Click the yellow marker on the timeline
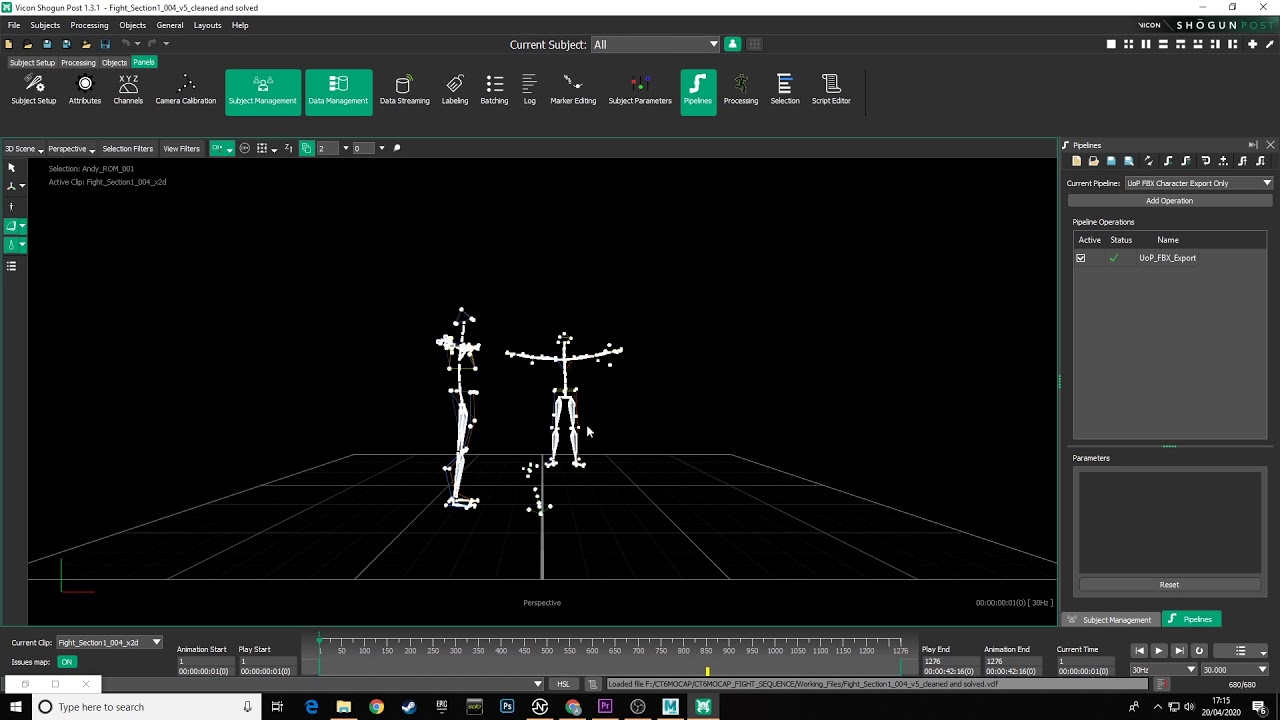The image size is (1280, 720). 707,671
